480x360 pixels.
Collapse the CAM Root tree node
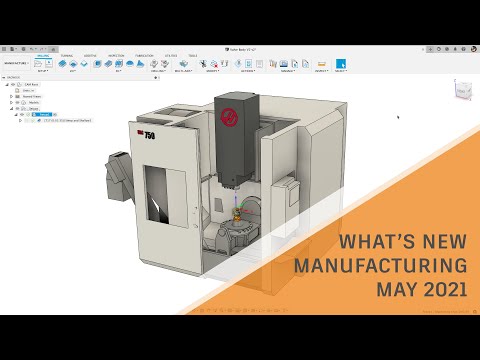(7, 85)
